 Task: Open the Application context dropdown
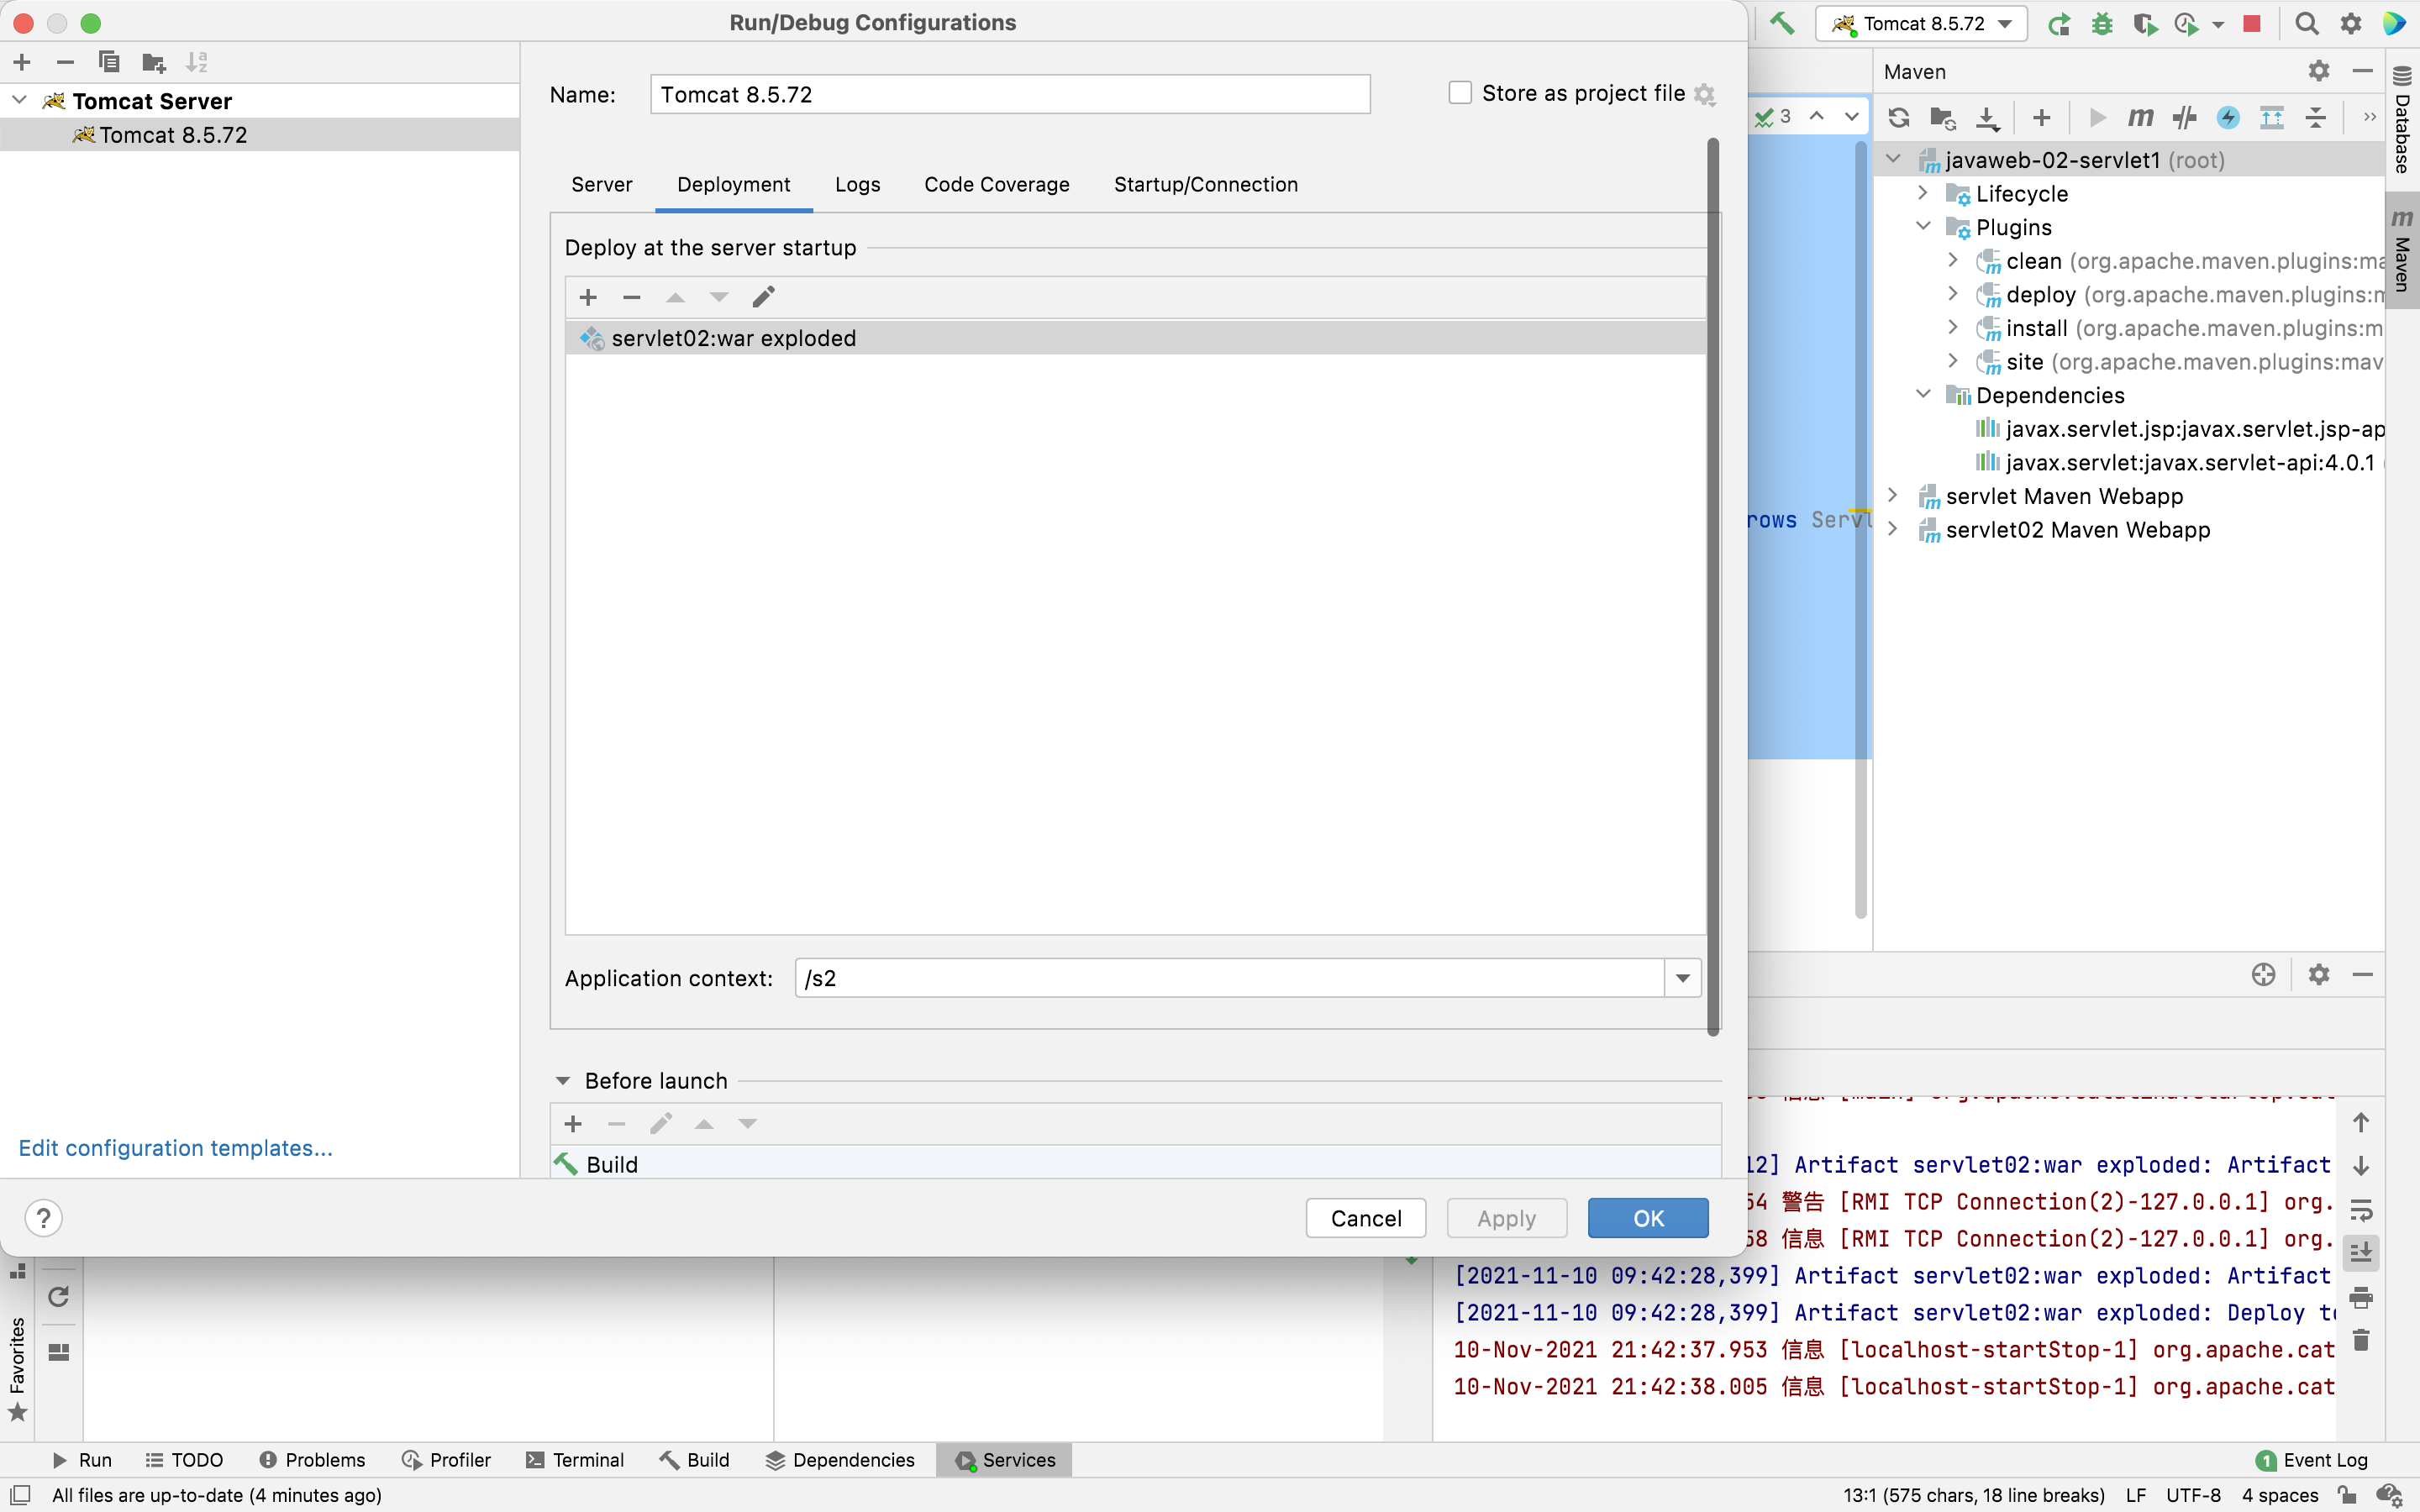click(1682, 978)
